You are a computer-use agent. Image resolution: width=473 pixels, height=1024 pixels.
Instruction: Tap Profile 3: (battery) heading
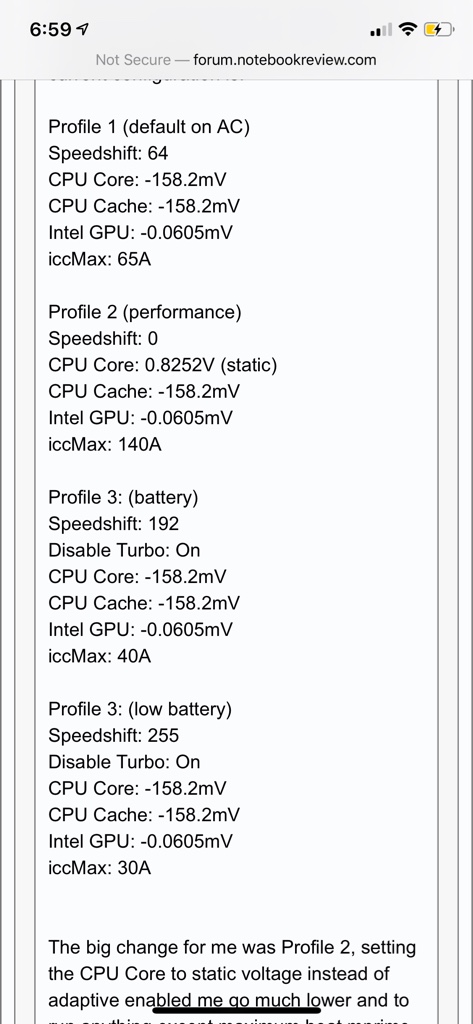[123, 498]
